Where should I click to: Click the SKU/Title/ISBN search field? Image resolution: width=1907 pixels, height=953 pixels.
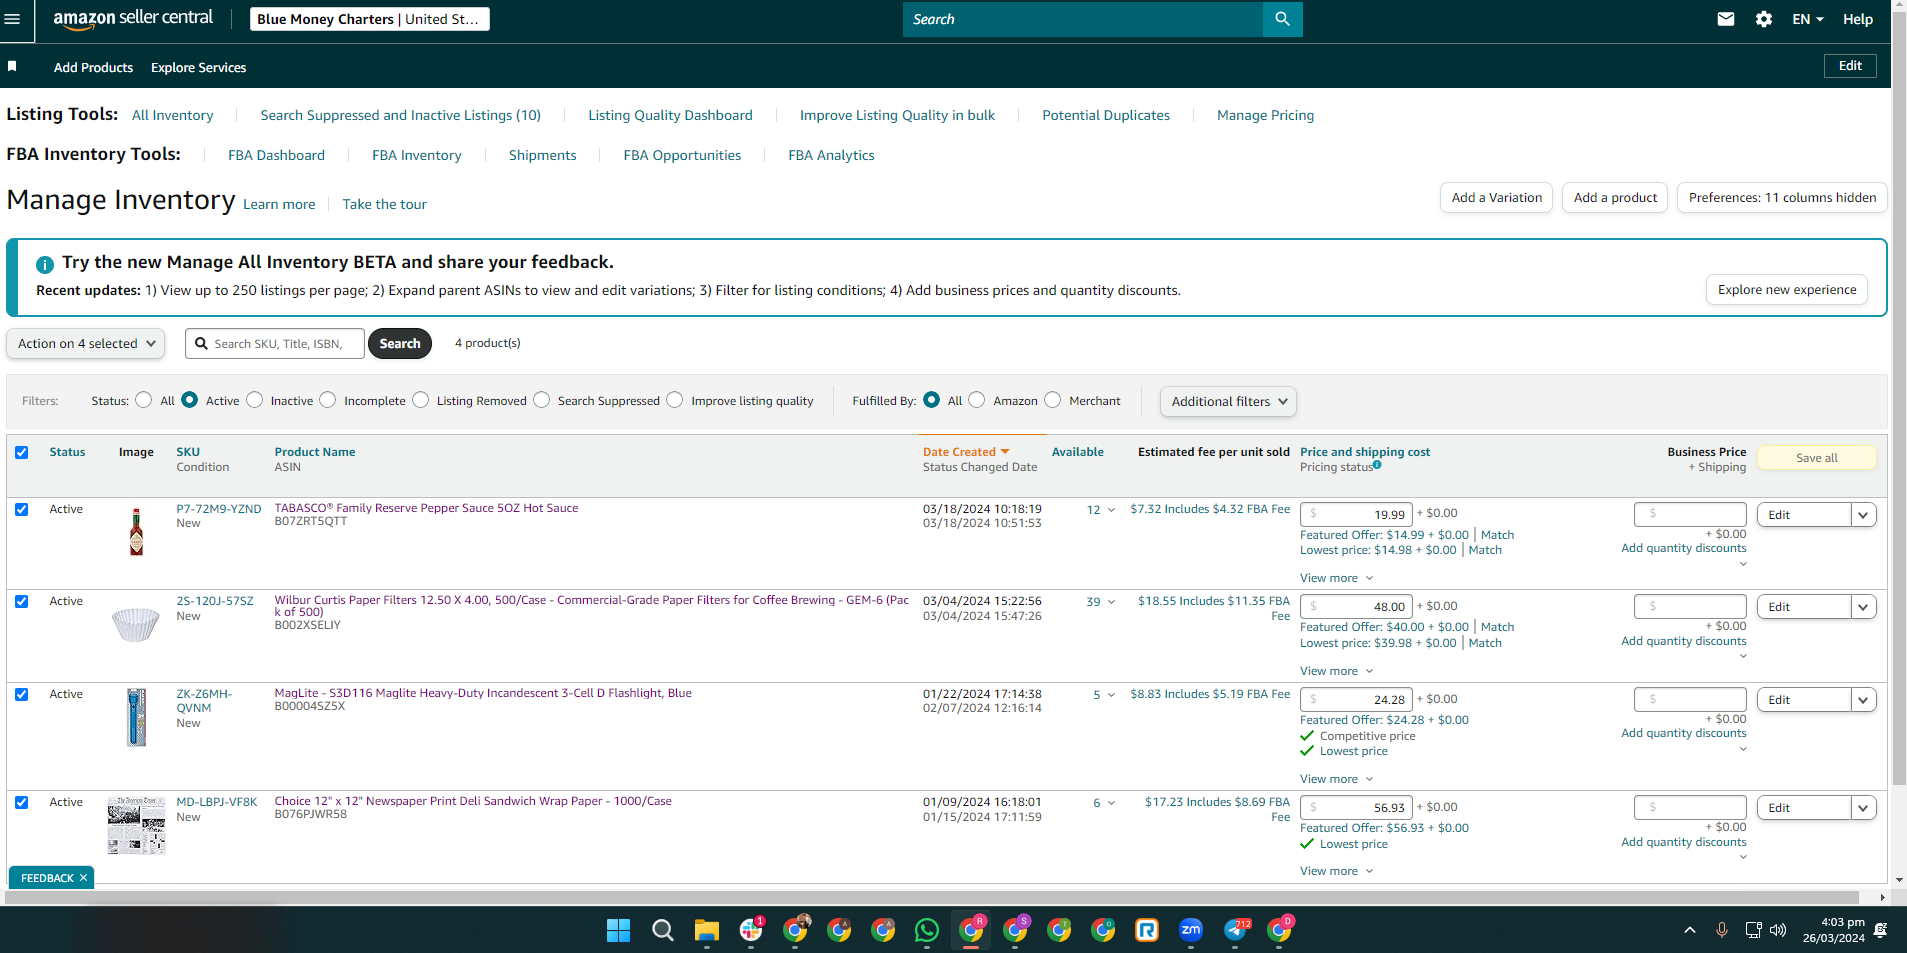pos(275,343)
